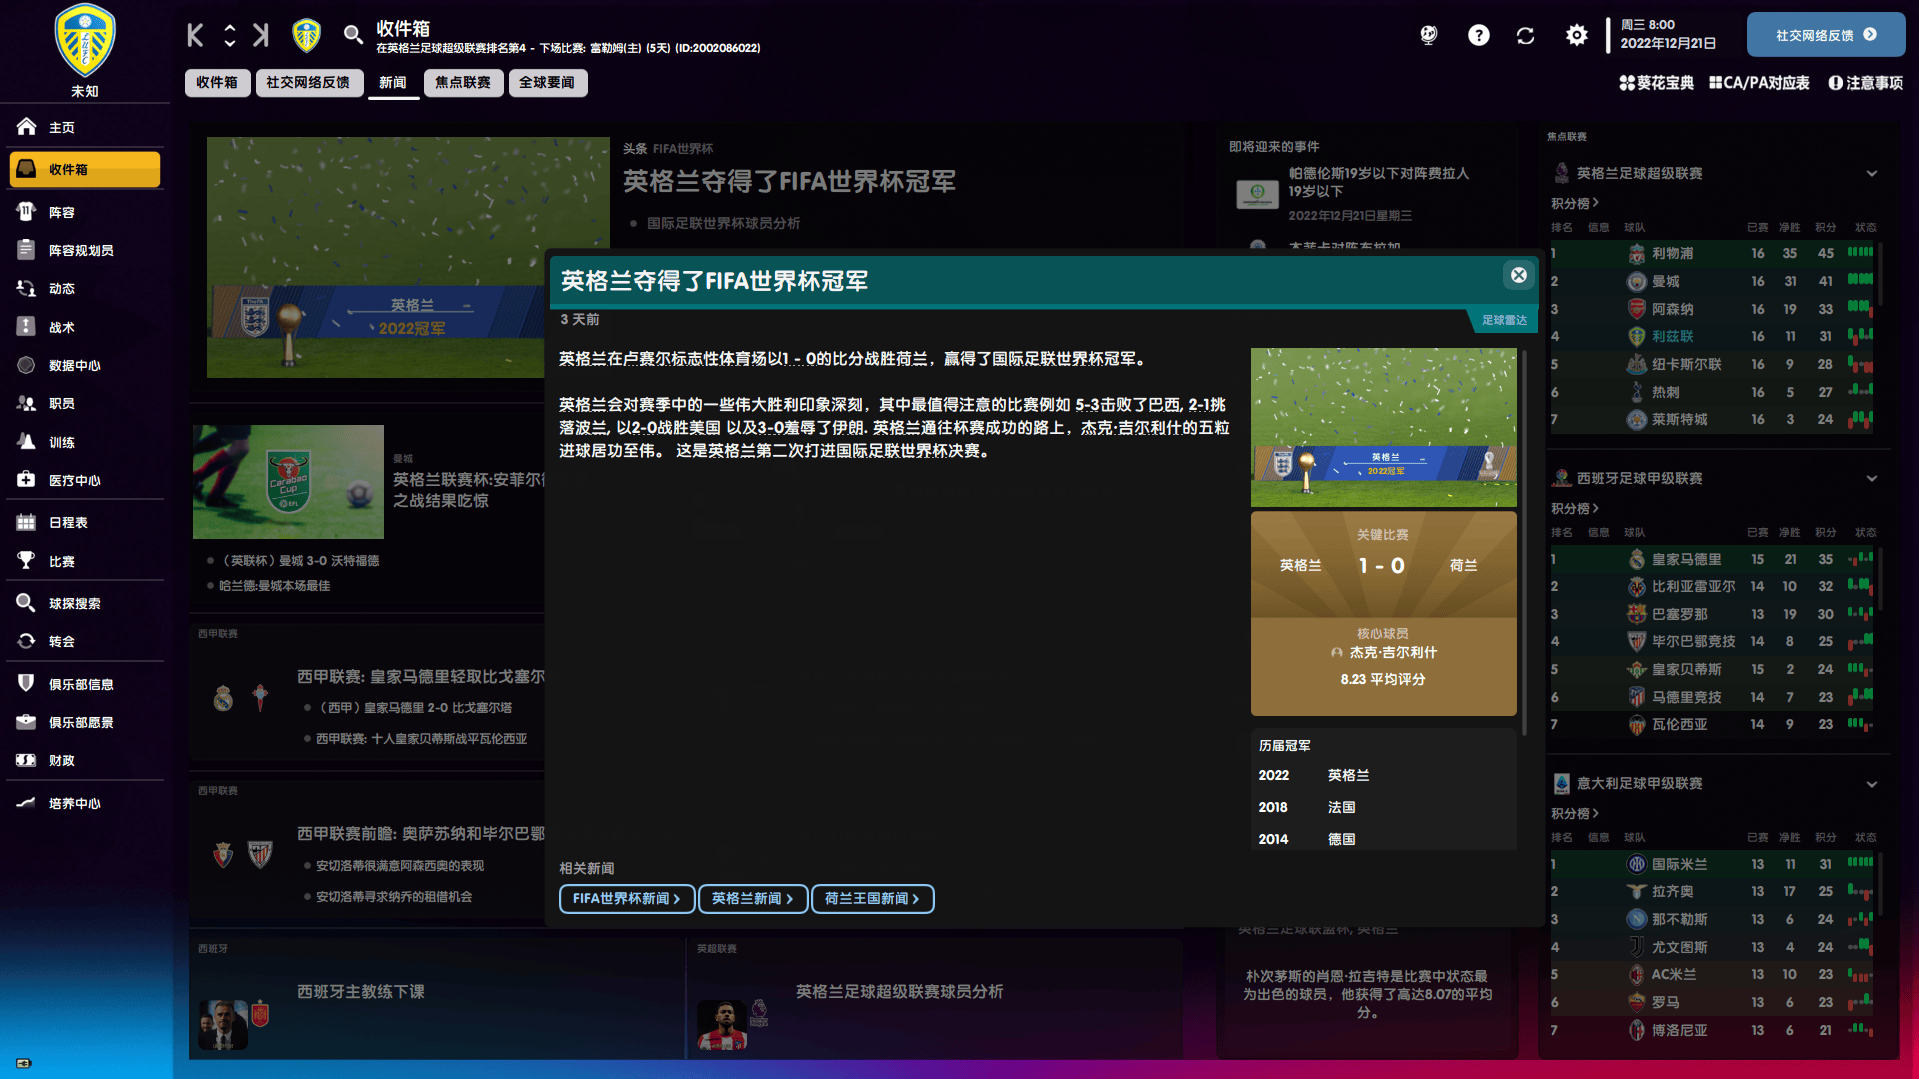This screenshot has width=1919, height=1079.
Task: Click the refresh arrows icon
Action: pos(1525,36)
